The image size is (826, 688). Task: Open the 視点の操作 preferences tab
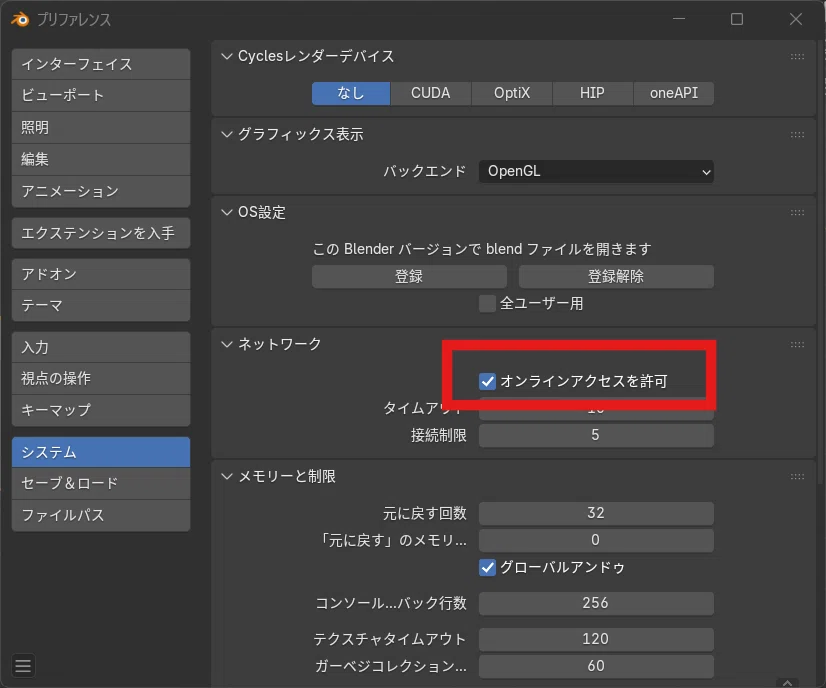click(x=101, y=378)
